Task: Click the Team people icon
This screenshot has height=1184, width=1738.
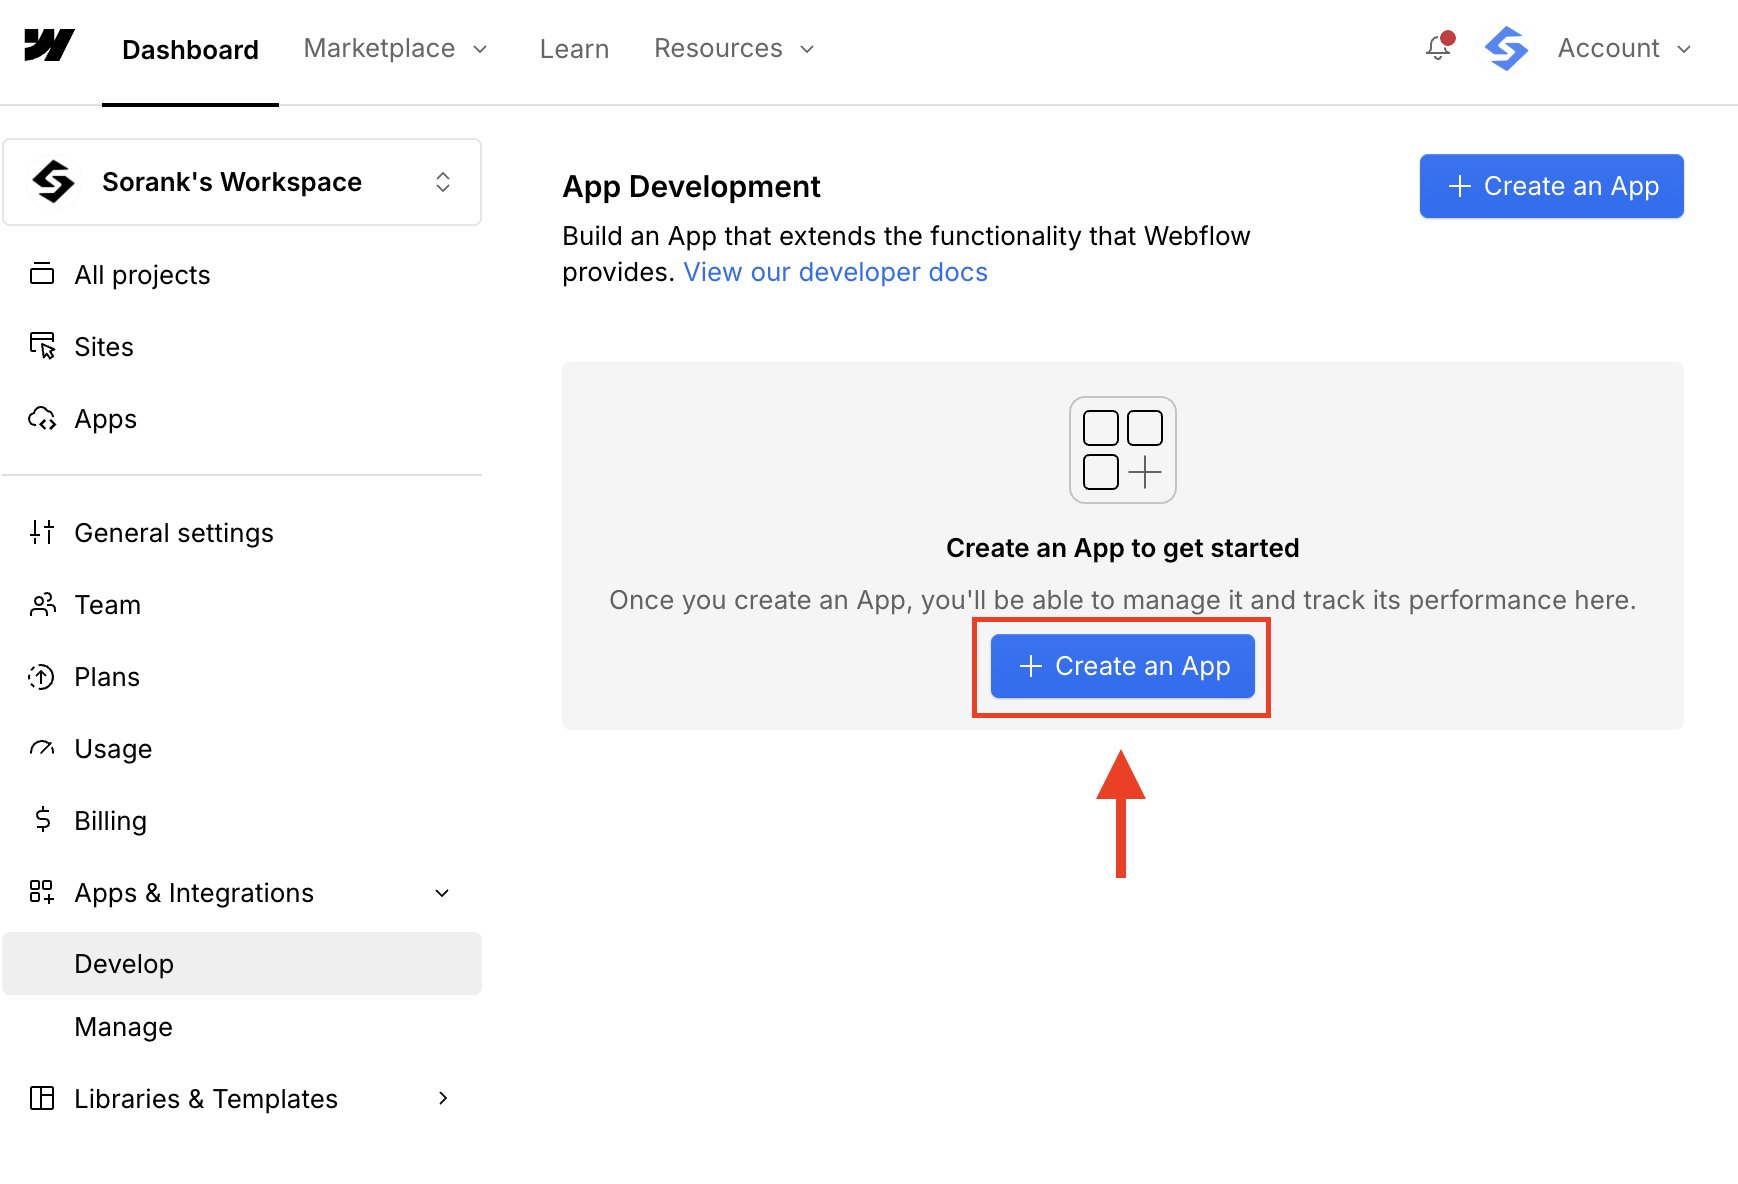Action: (42, 604)
